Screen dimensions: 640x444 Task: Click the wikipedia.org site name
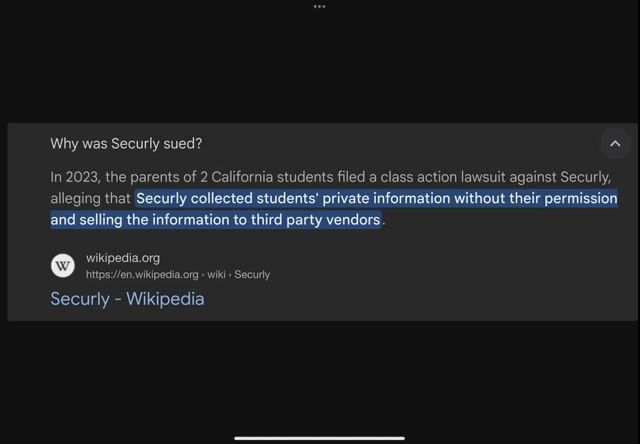tap(122, 258)
